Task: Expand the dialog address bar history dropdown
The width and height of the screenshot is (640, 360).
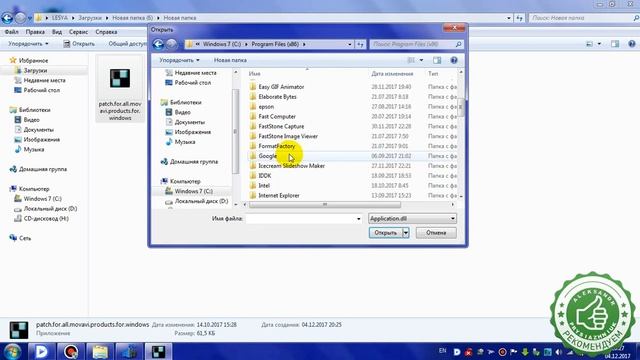Action: click(x=350, y=44)
